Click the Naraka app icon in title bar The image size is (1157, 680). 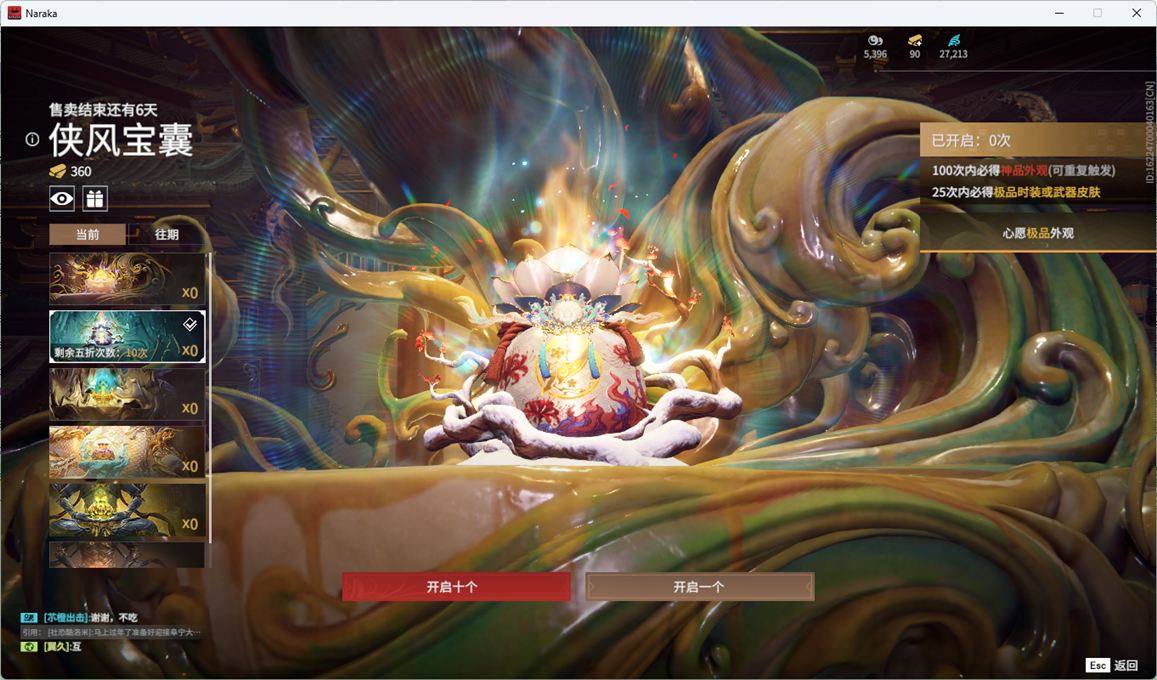click(x=14, y=13)
